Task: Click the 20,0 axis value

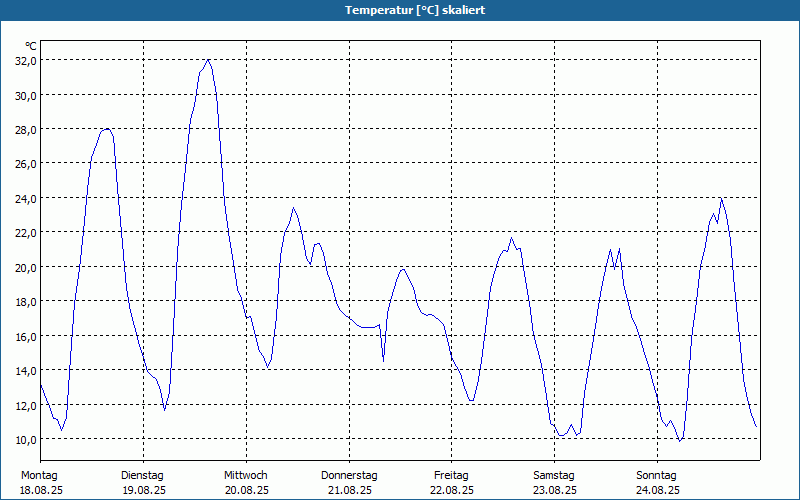Action: click(26, 267)
